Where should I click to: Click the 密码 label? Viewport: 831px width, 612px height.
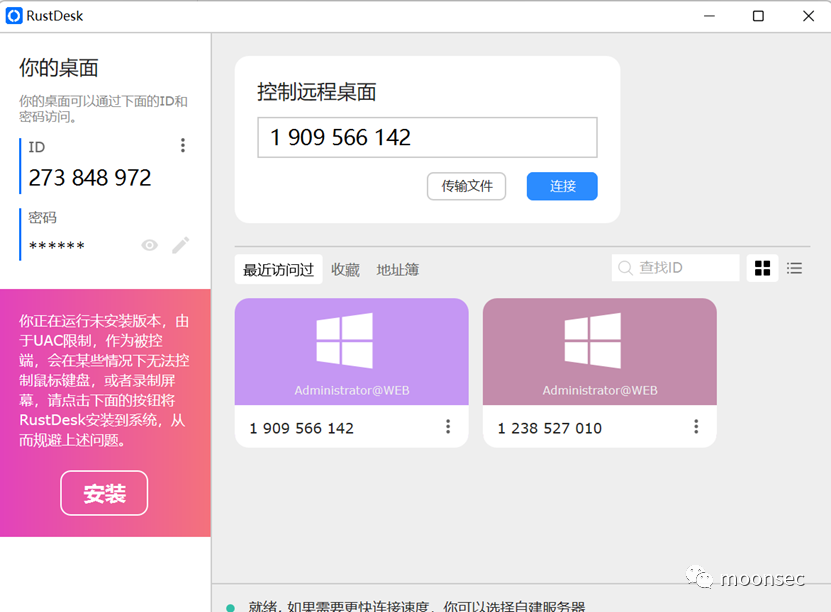(42, 217)
